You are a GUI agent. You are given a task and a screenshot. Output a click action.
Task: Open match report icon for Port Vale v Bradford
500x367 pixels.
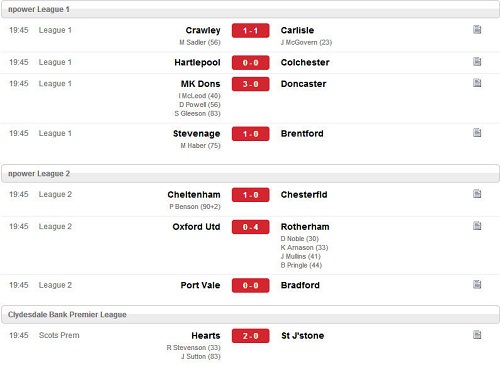click(477, 284)
